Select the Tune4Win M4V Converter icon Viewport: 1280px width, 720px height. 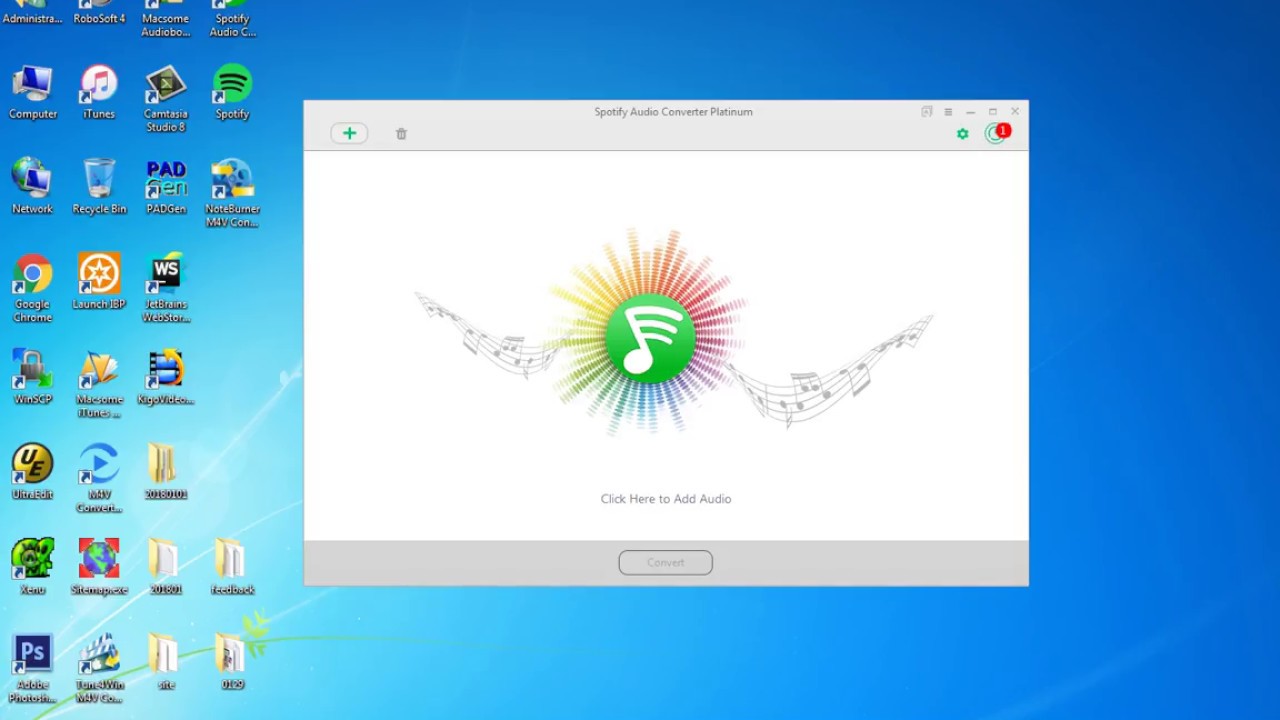coord(99,668)
